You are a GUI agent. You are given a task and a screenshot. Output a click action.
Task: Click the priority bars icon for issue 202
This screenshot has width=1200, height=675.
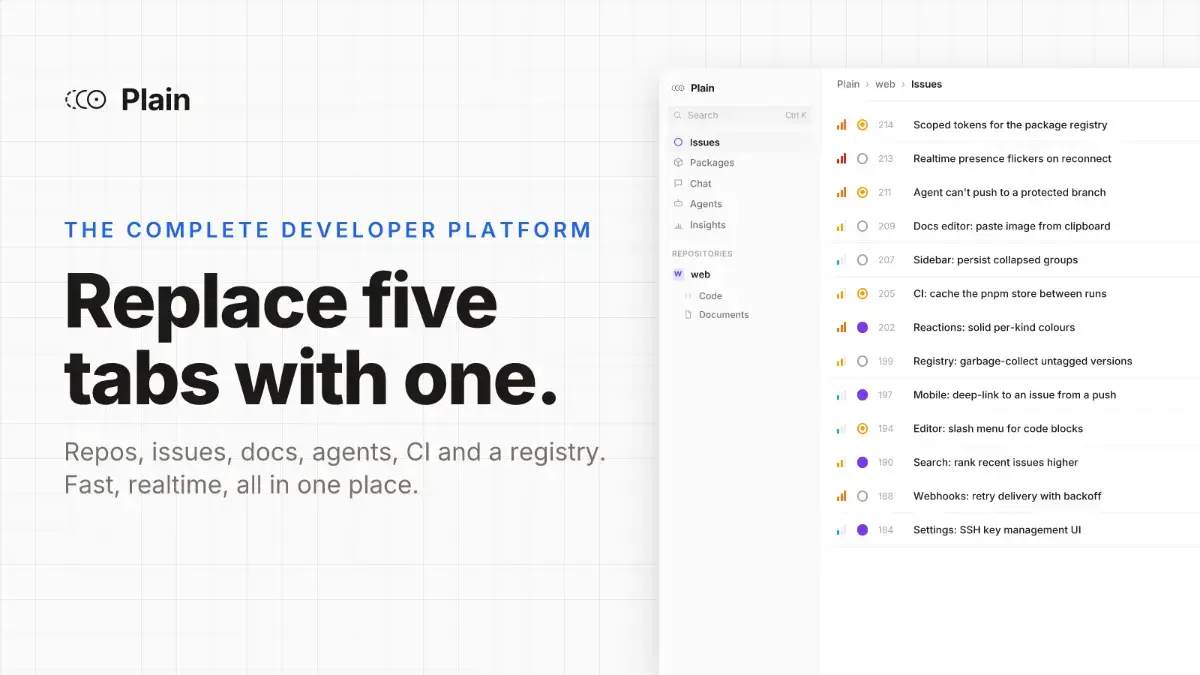[x=841, y=327]
